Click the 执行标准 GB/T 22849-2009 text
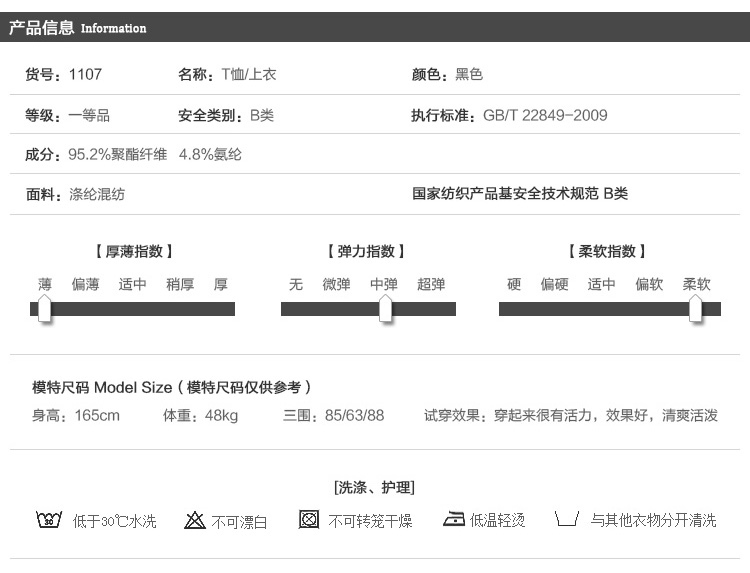 [x=509, y=115]
